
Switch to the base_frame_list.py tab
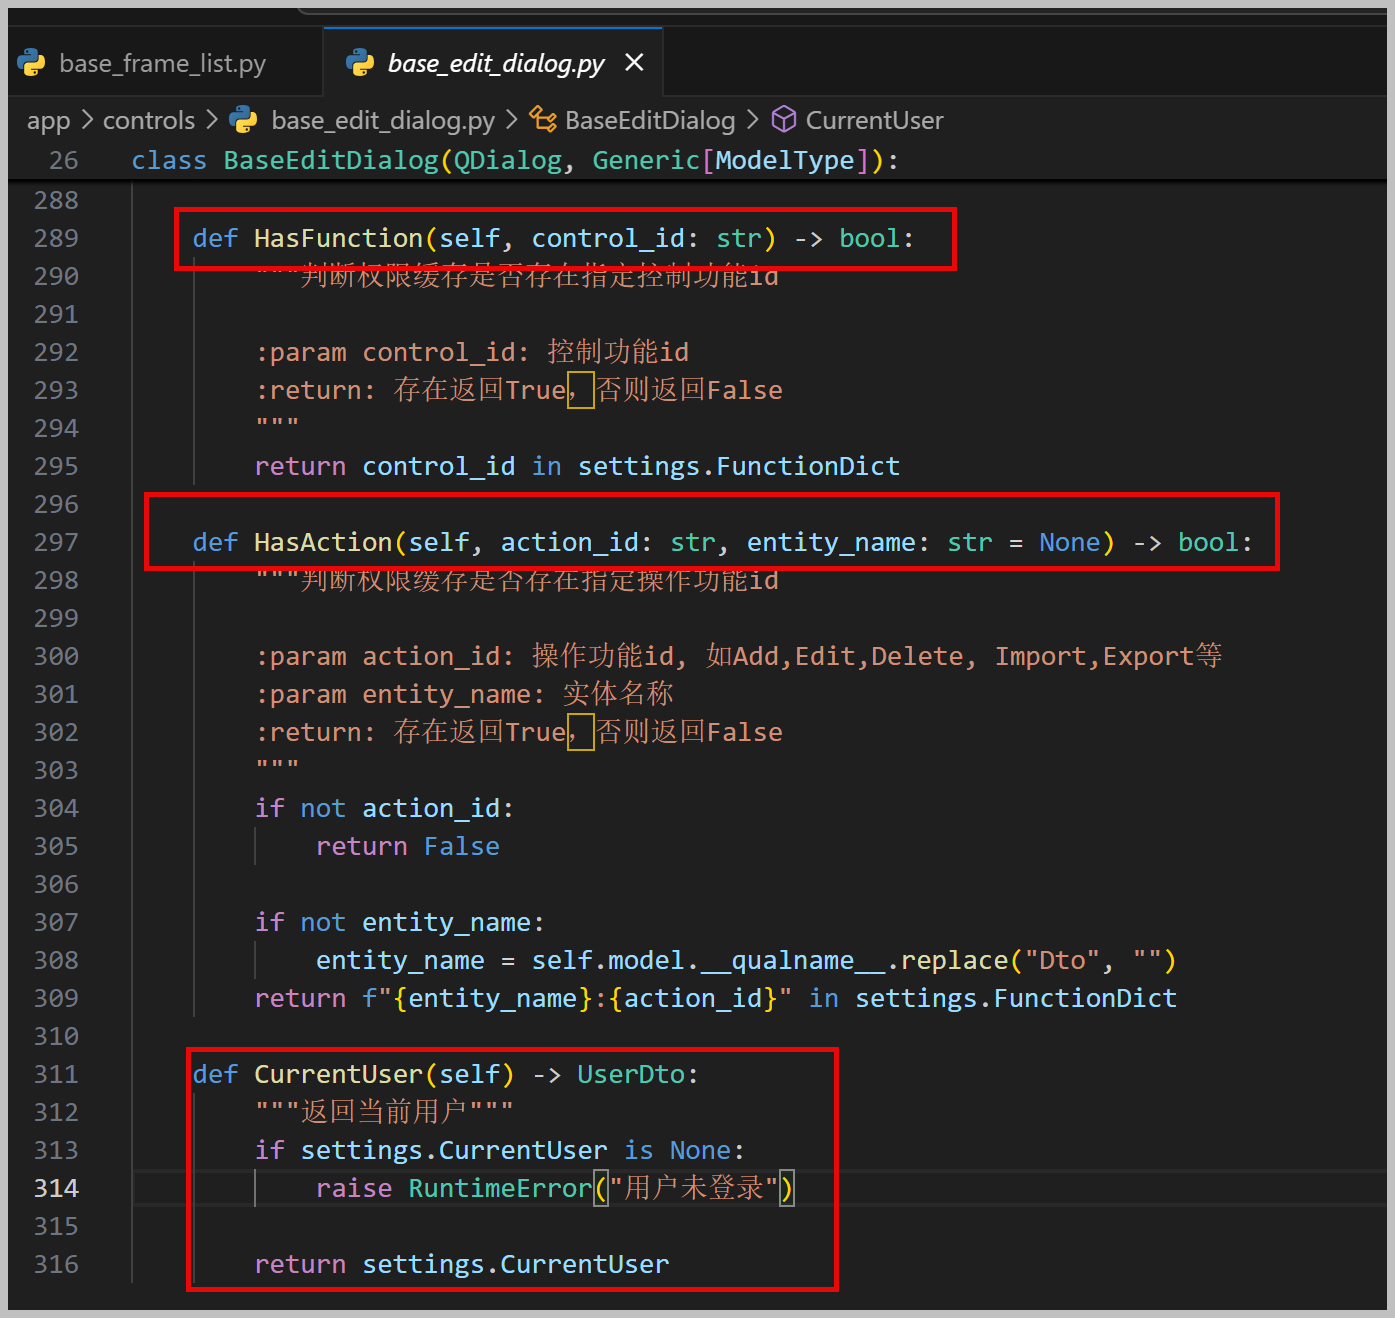(x=162, y=63)
